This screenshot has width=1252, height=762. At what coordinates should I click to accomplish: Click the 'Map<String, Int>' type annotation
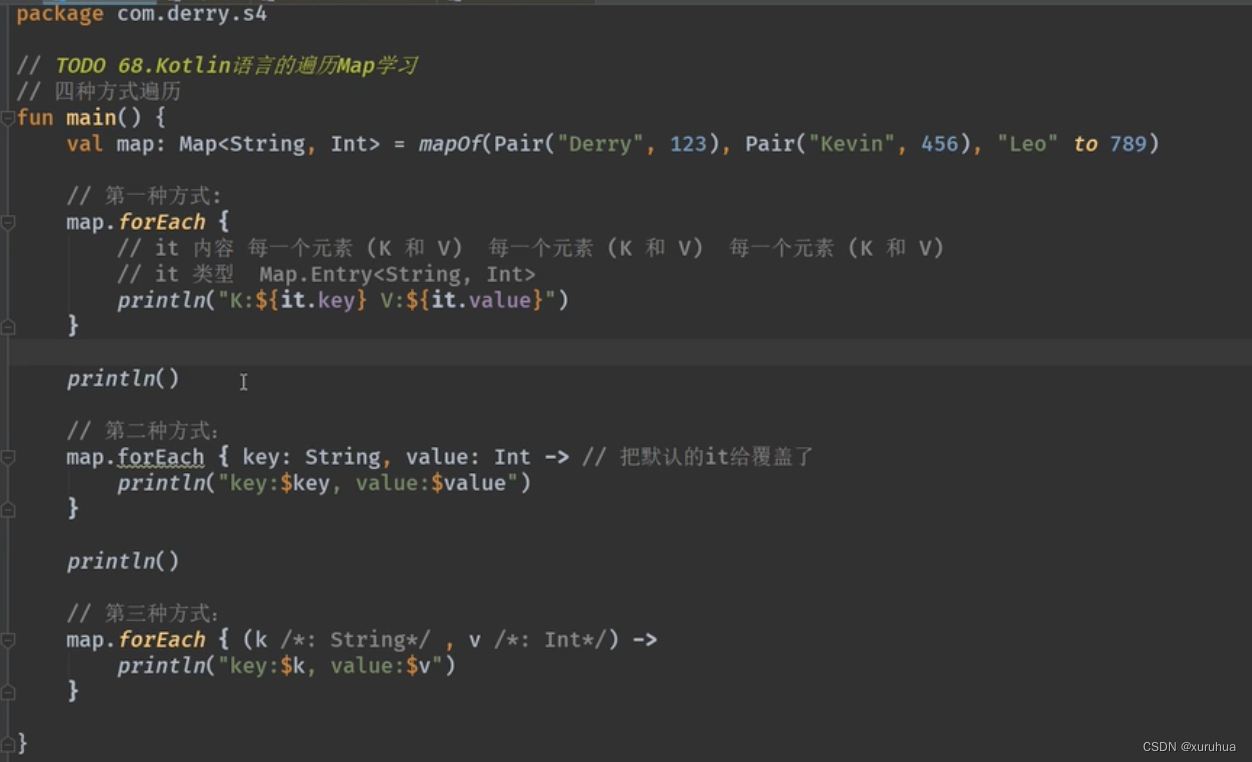pyautogui.click(x=279, y=144)
